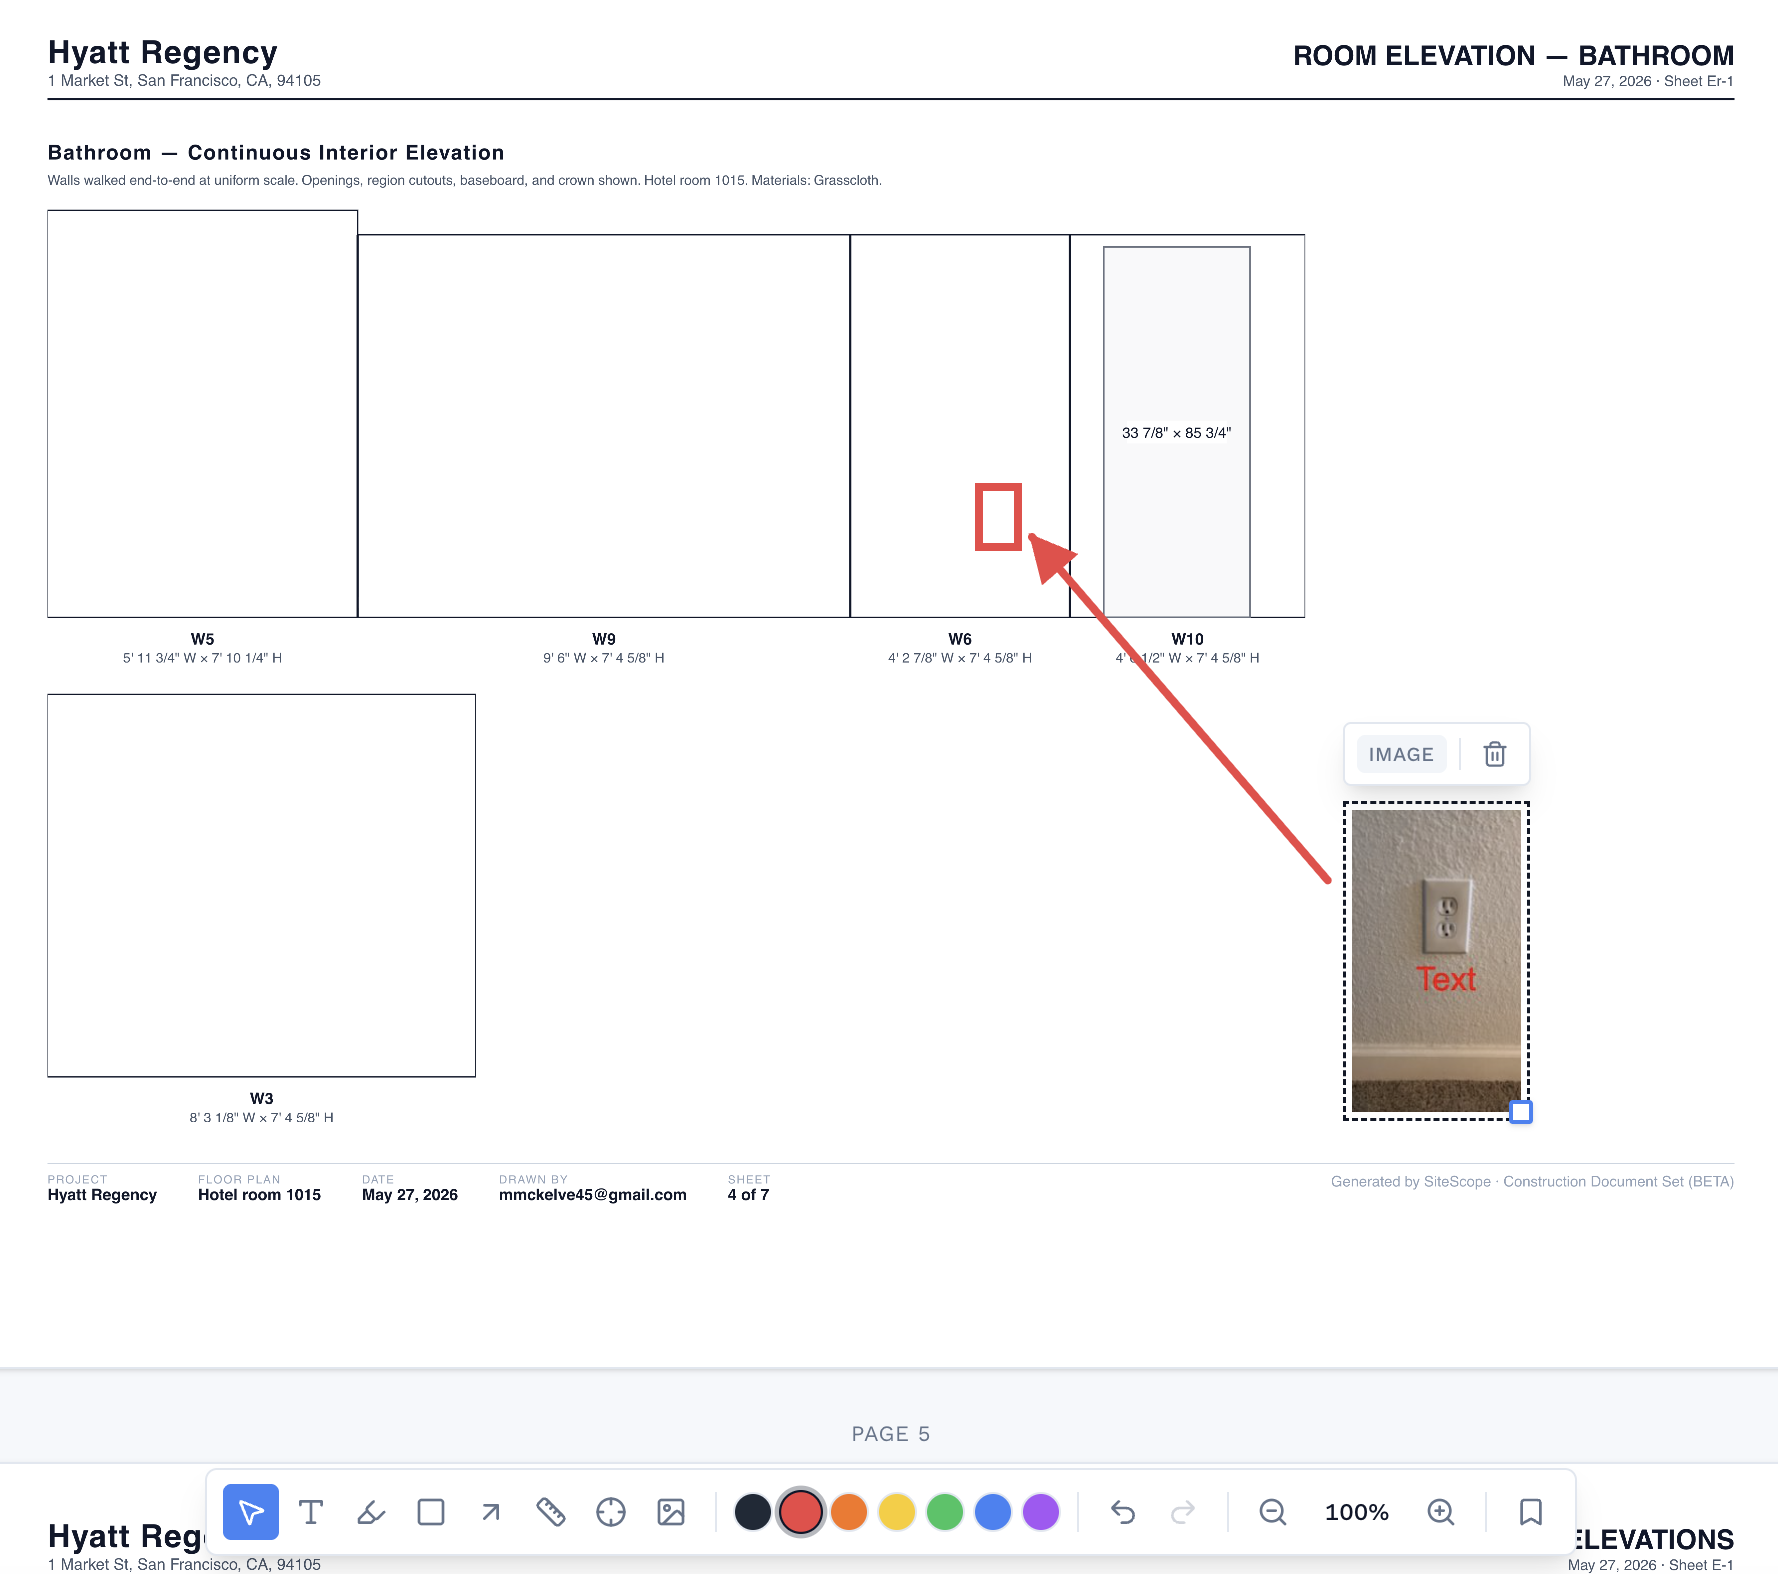
Task: Click the W10 wall label
Action: [1187, 639]
